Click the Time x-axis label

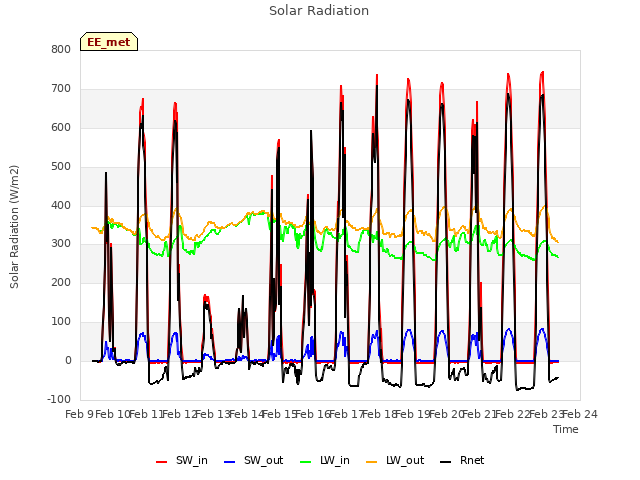(566, 429)
